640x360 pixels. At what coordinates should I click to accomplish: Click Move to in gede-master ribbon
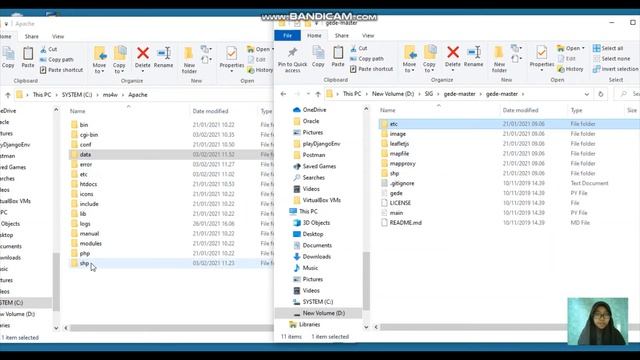(x=409, y=59)
